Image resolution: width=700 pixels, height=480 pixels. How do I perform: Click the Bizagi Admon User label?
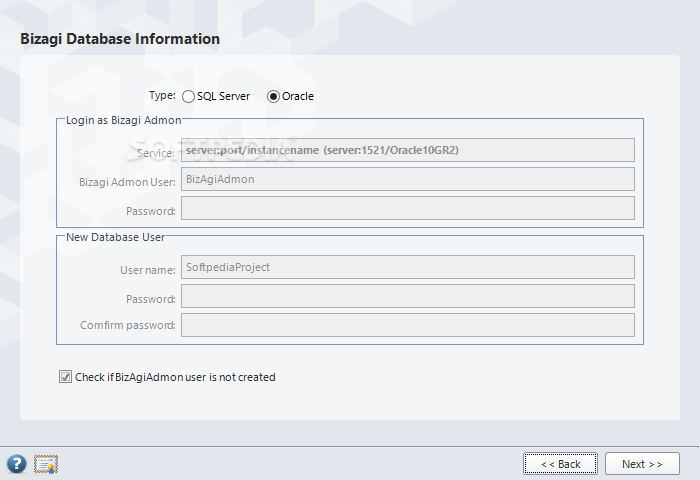127,182
